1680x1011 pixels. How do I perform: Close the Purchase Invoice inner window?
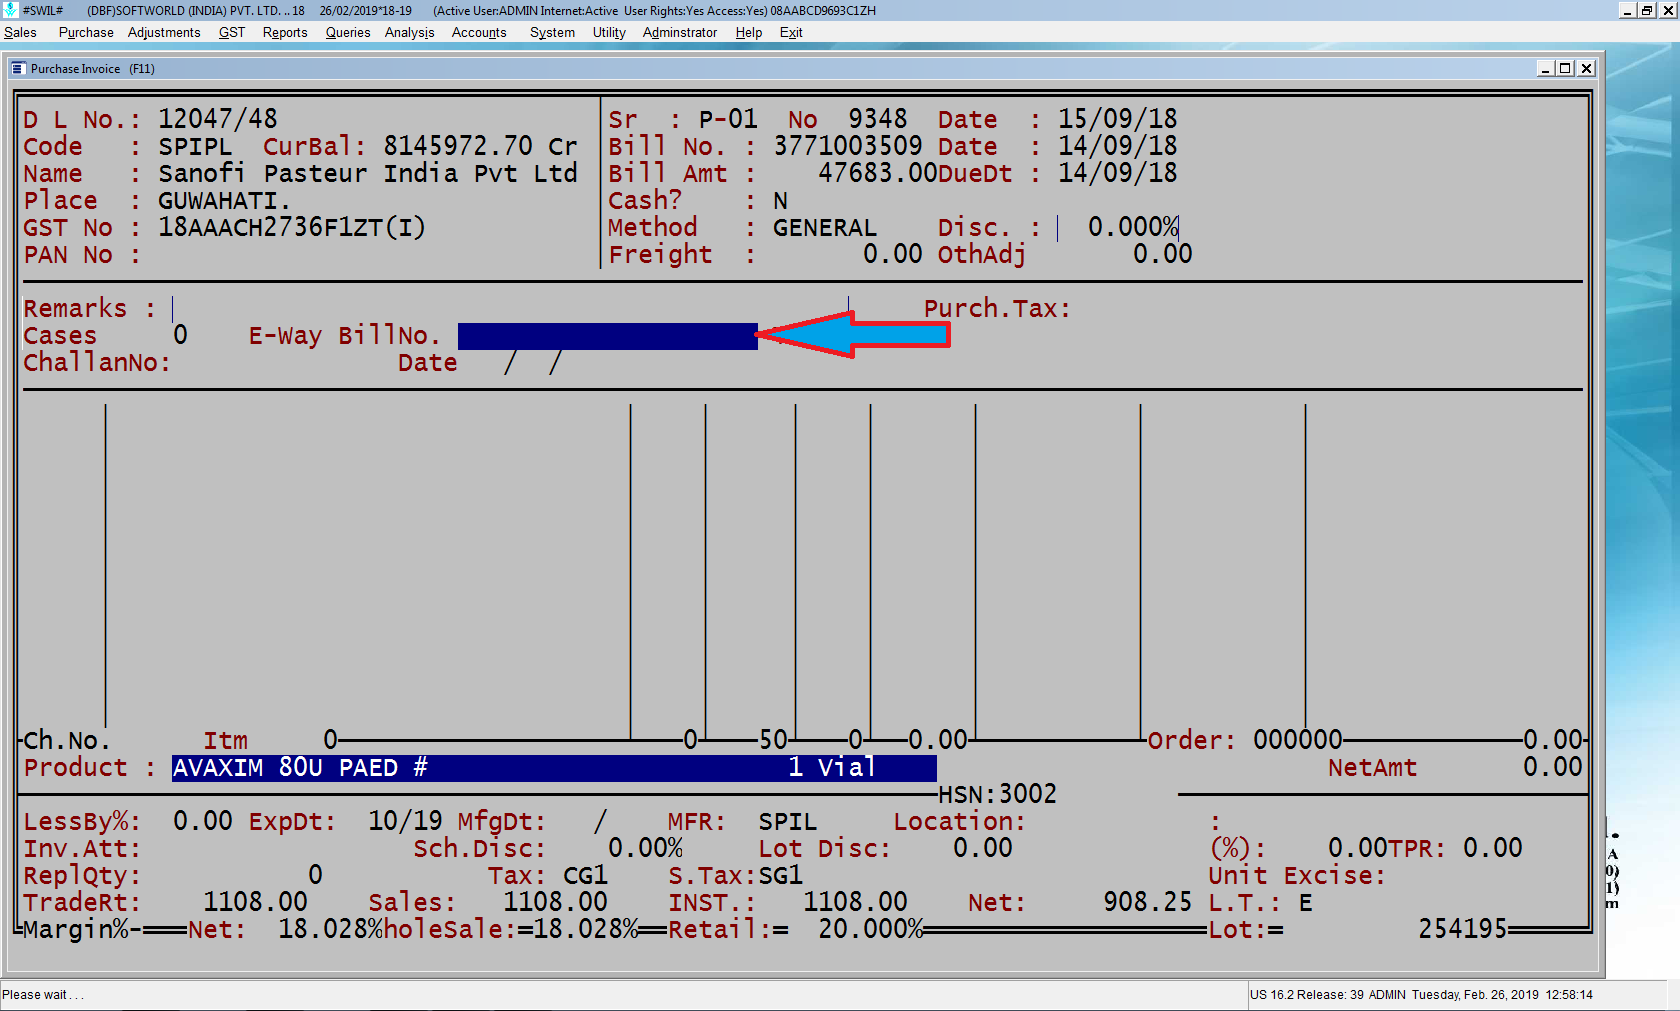pyautogui.click(x=1586, y=69)
